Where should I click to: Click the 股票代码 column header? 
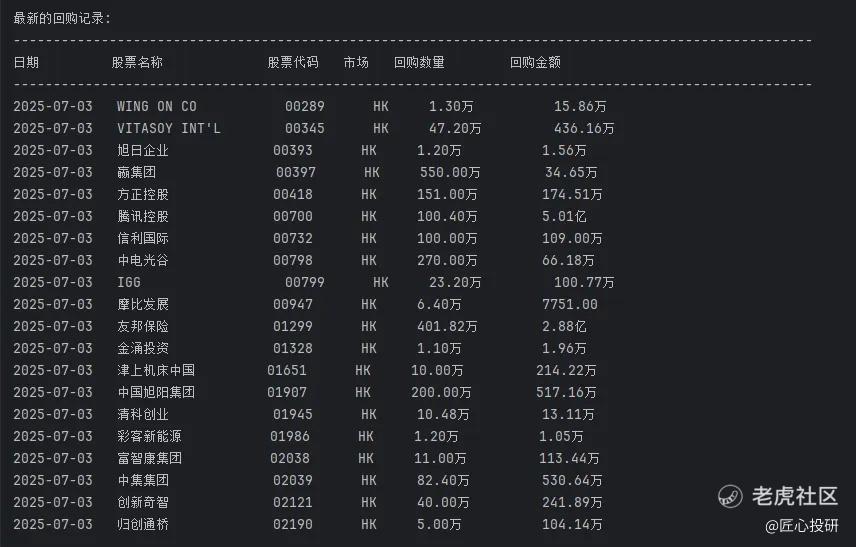point(293,62)
